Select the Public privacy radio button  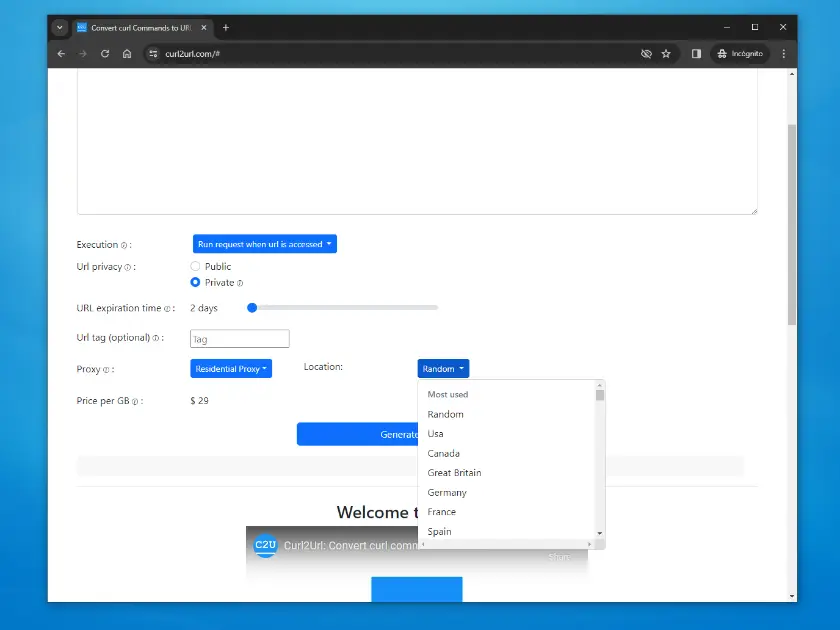(196, 266)
